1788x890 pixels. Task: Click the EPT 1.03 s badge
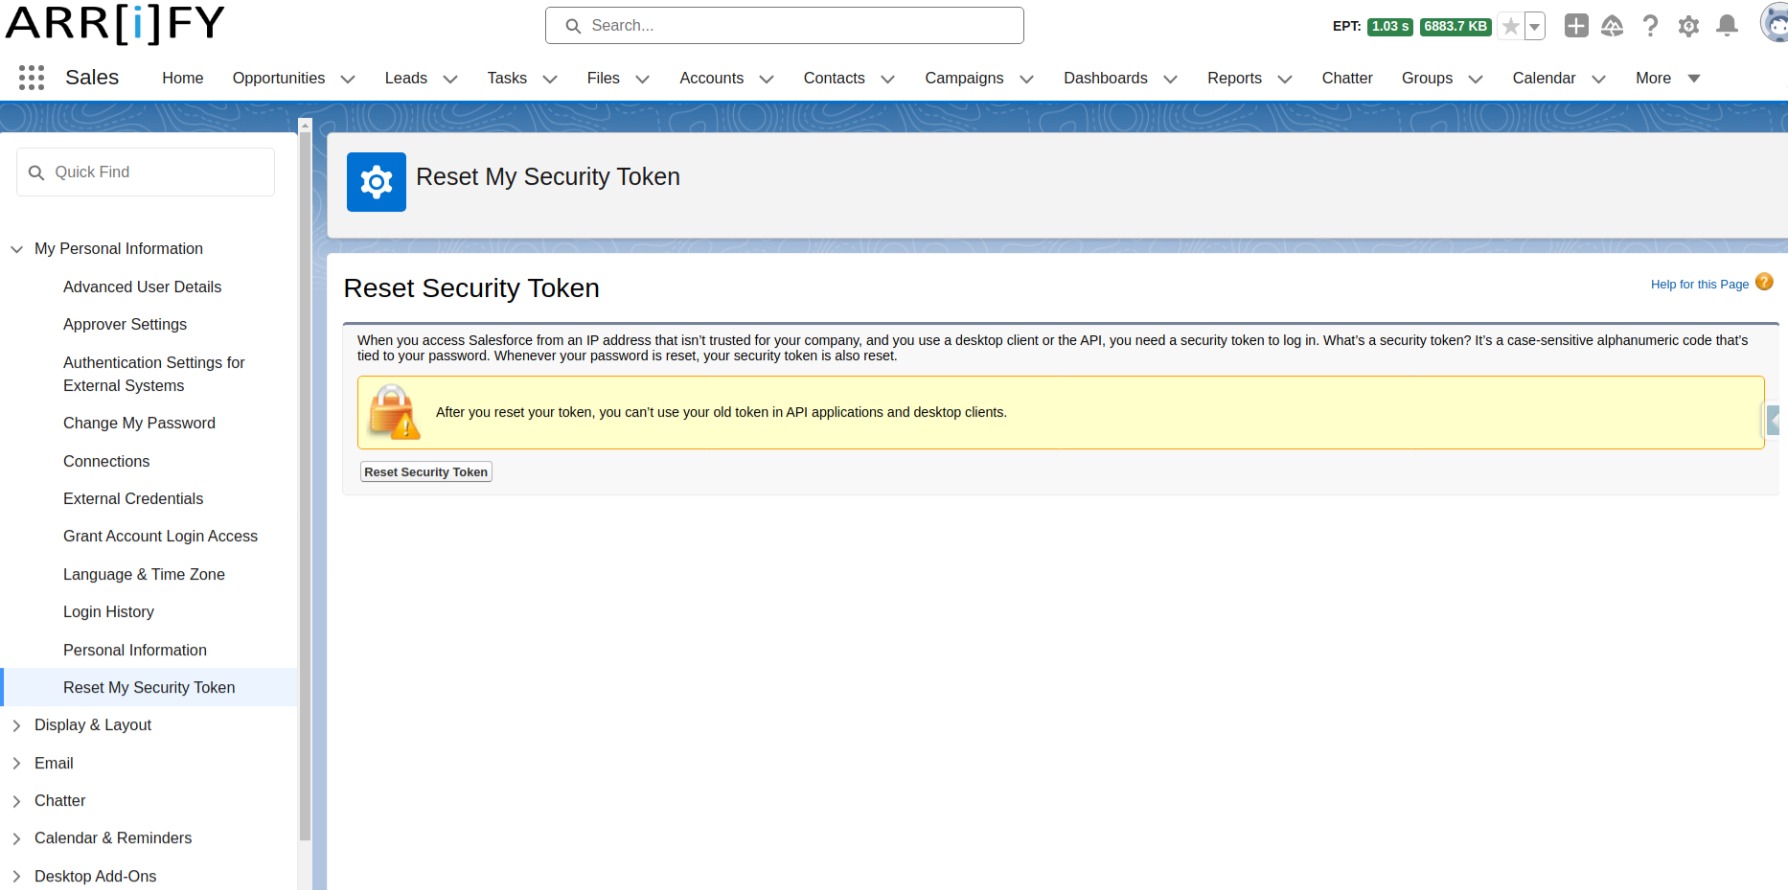click(1390, 26)
